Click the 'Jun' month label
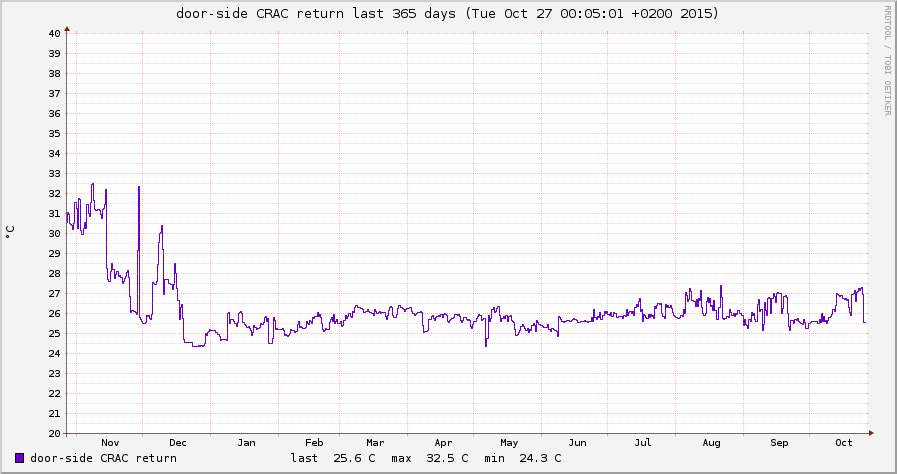 click(x=577, y=443)
